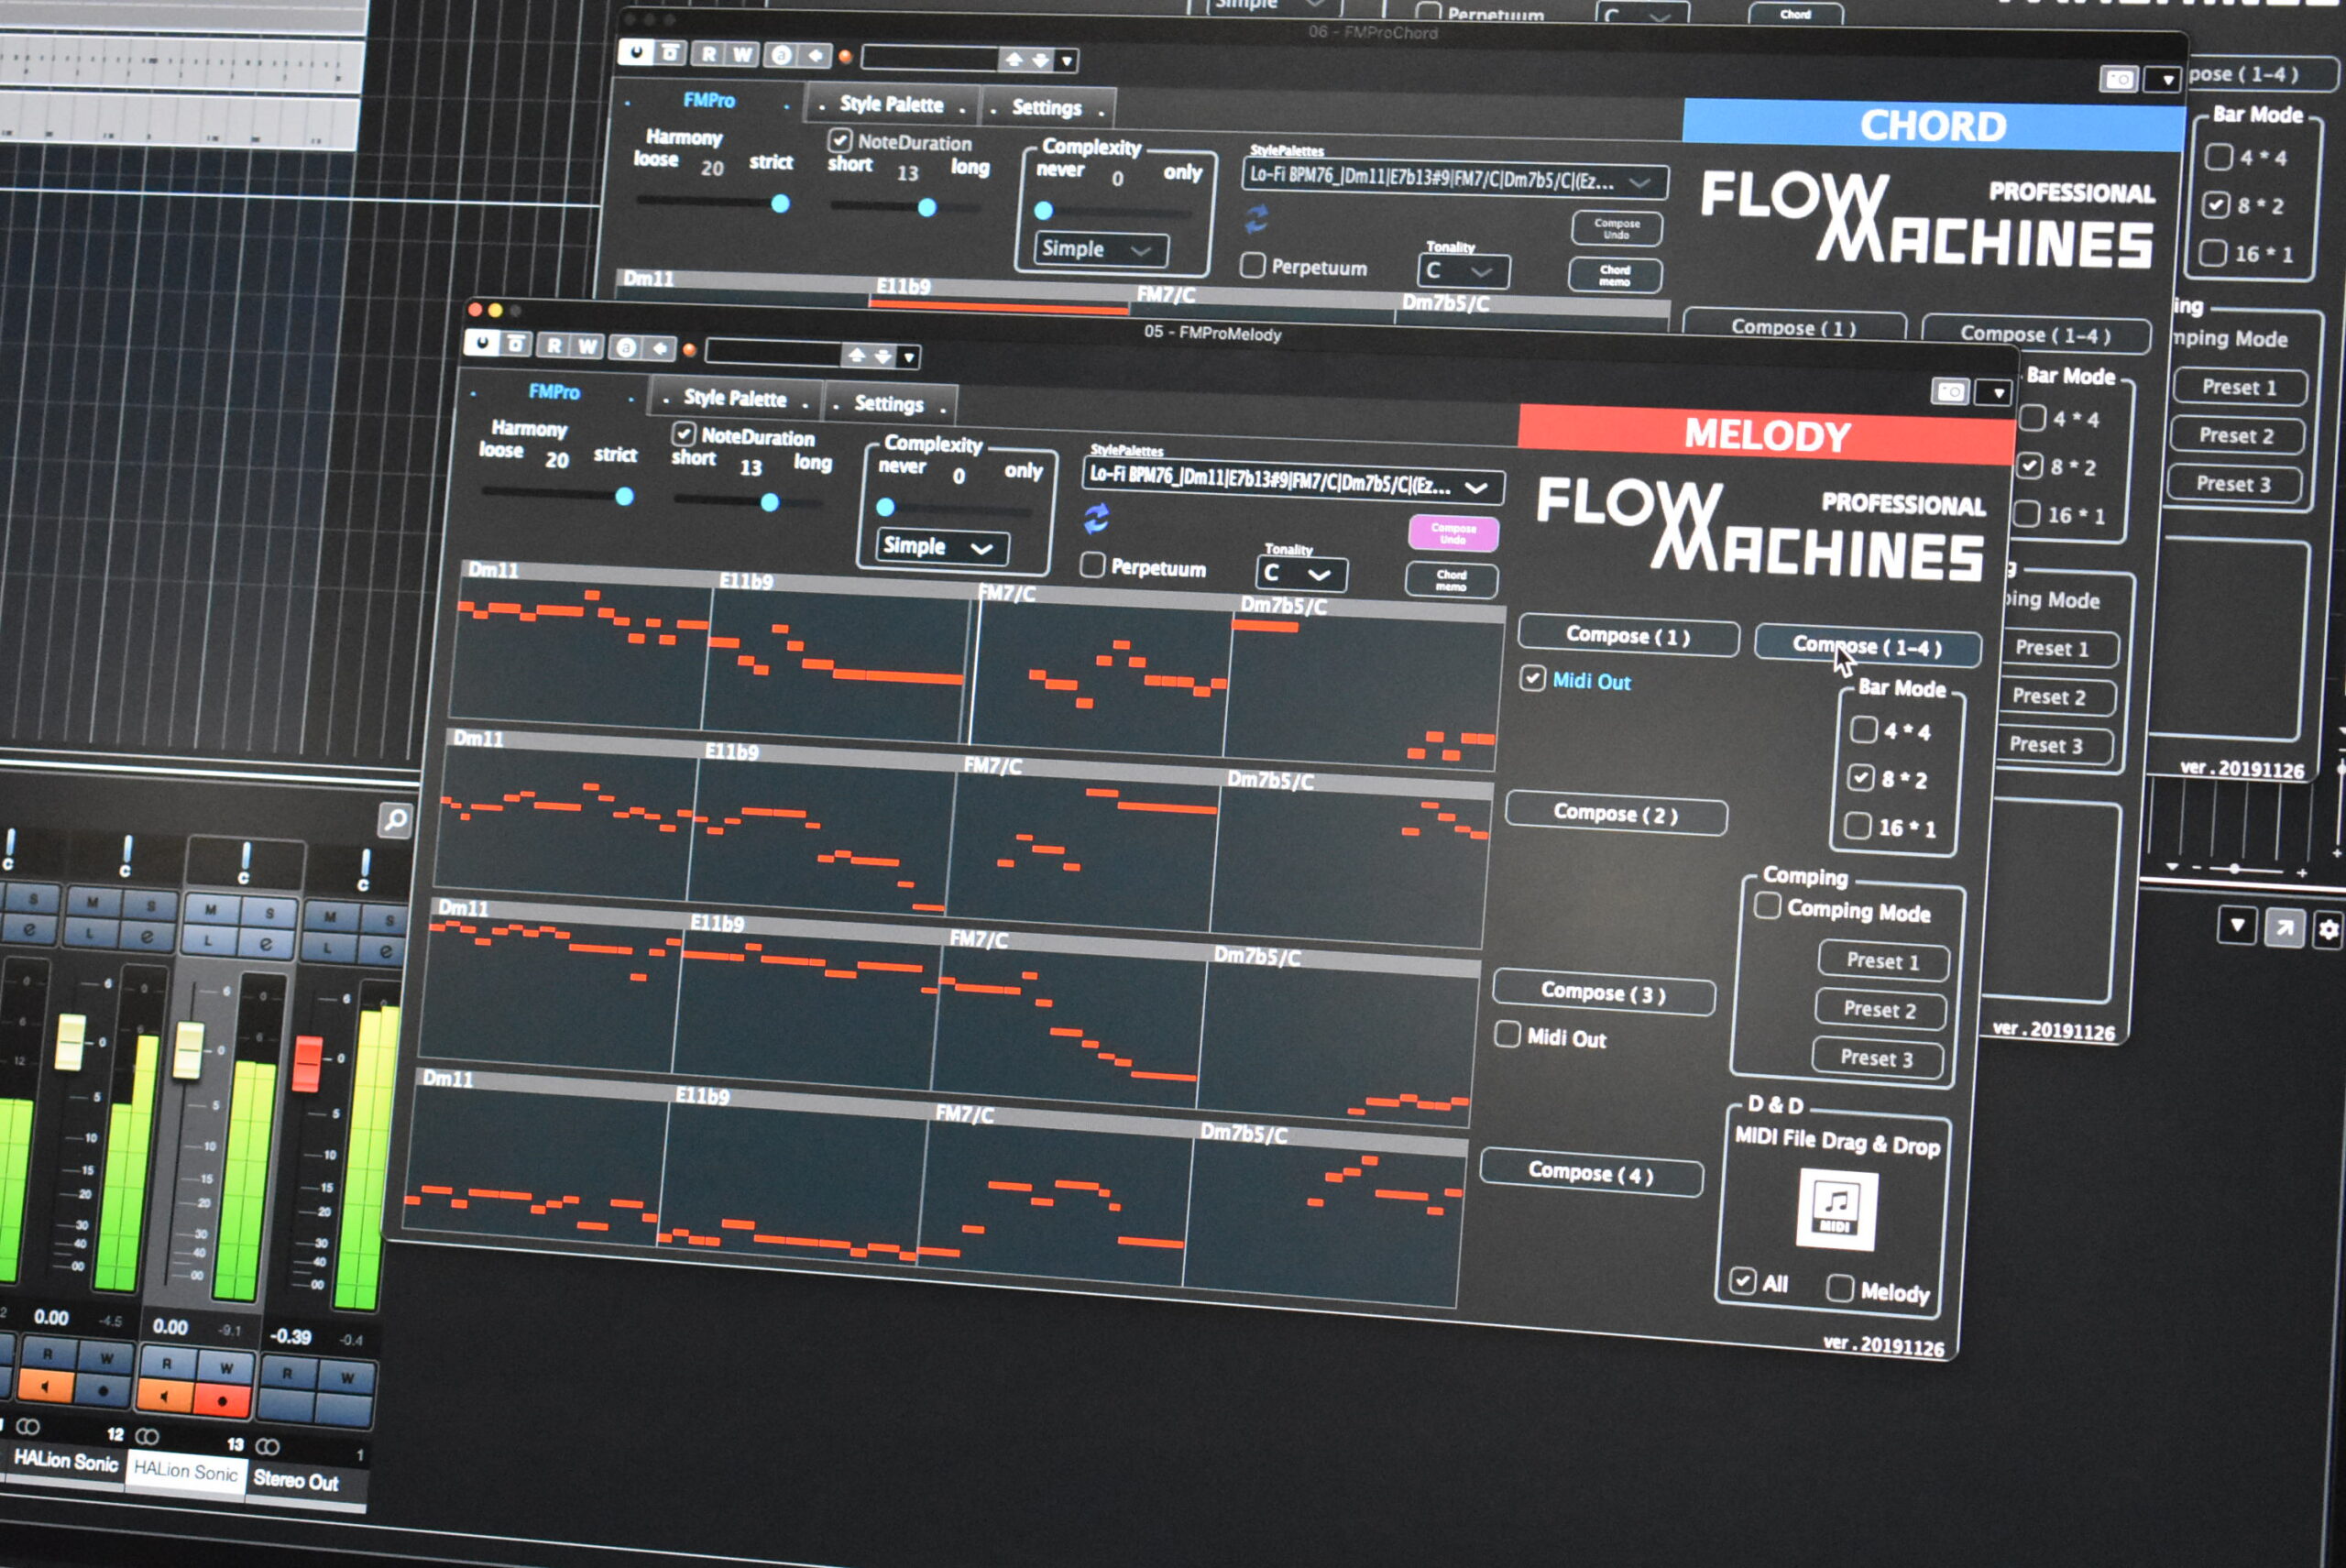The image size is (2346, 1568).
Task: Load next preset with the FMProMelody down arrow
Action: tap(882, 356)
